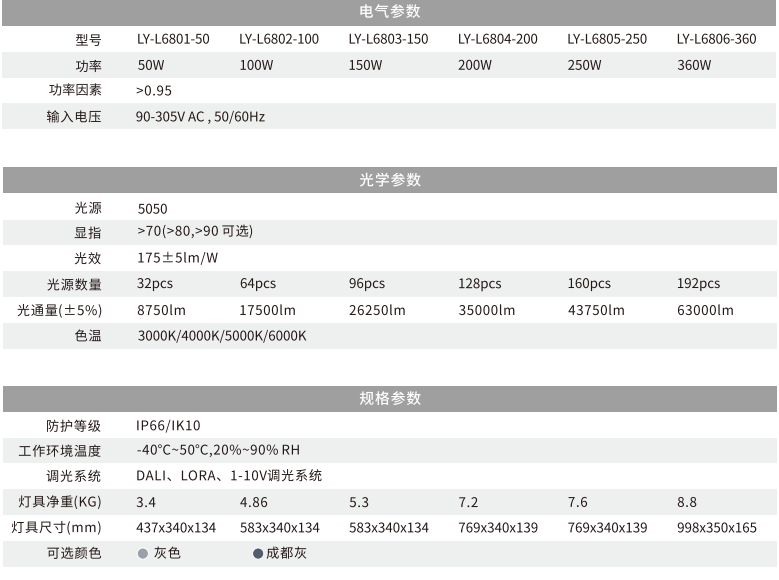Click the 175±5lm/W efficacy value
The height and width of the screenshot is (580, 779).
[176, 258]
